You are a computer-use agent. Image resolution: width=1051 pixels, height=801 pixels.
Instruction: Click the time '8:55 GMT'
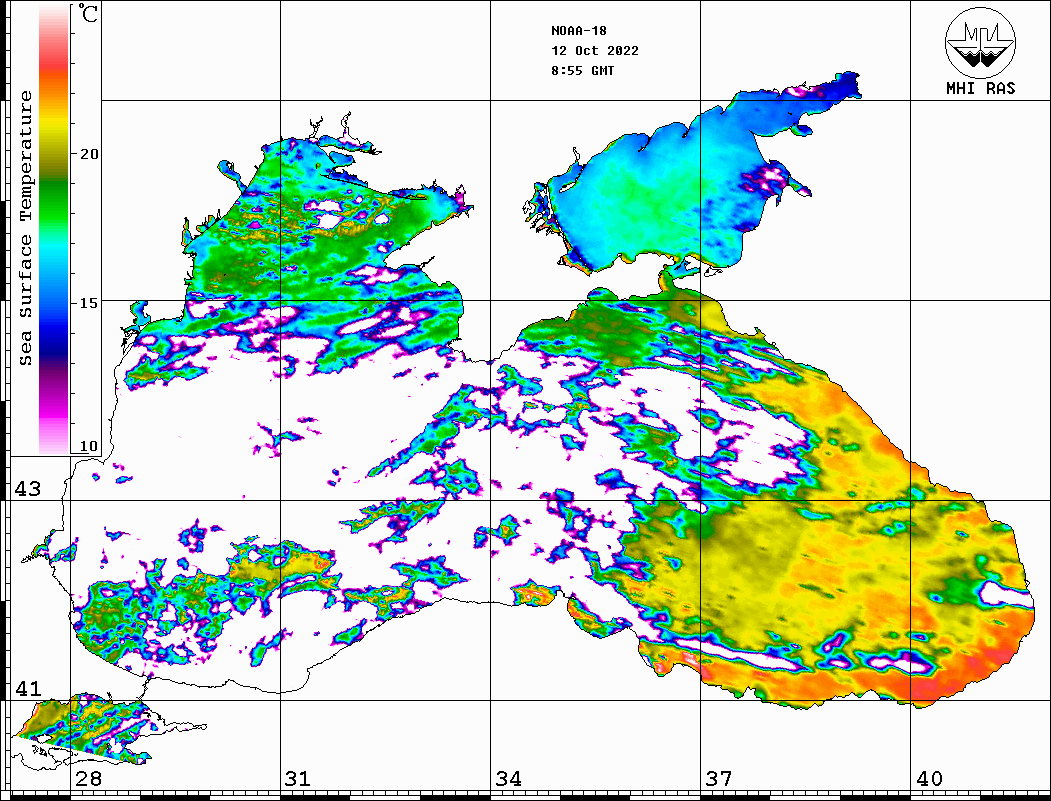click(582, 71)
